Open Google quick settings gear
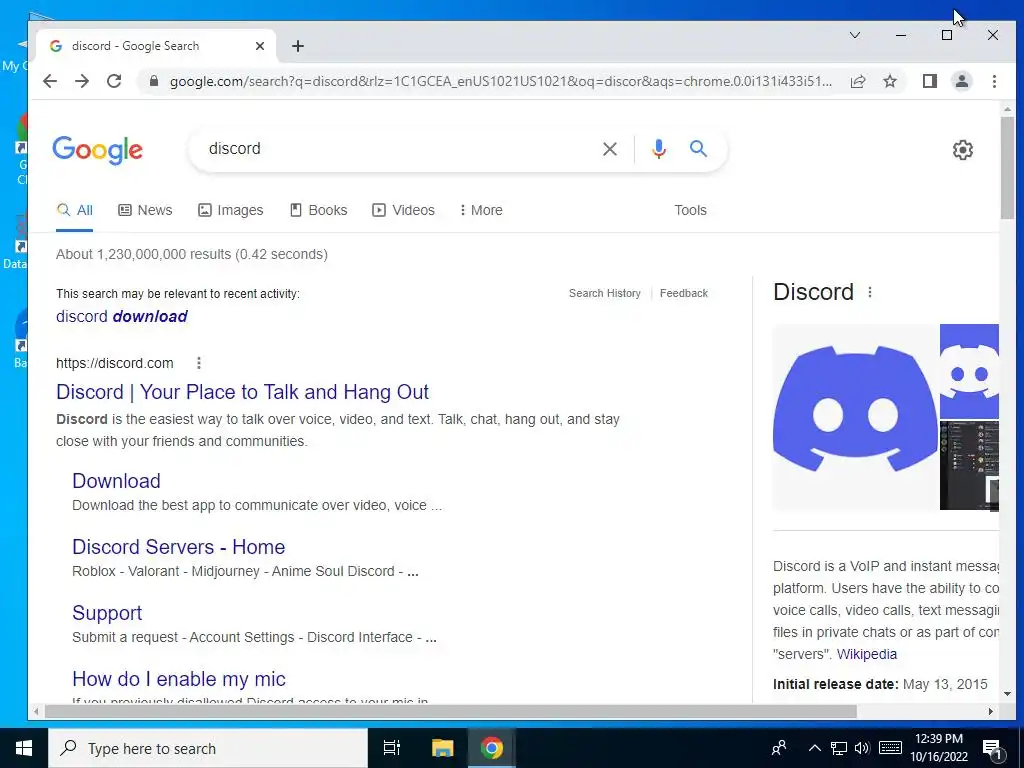 tap(962, 150)
